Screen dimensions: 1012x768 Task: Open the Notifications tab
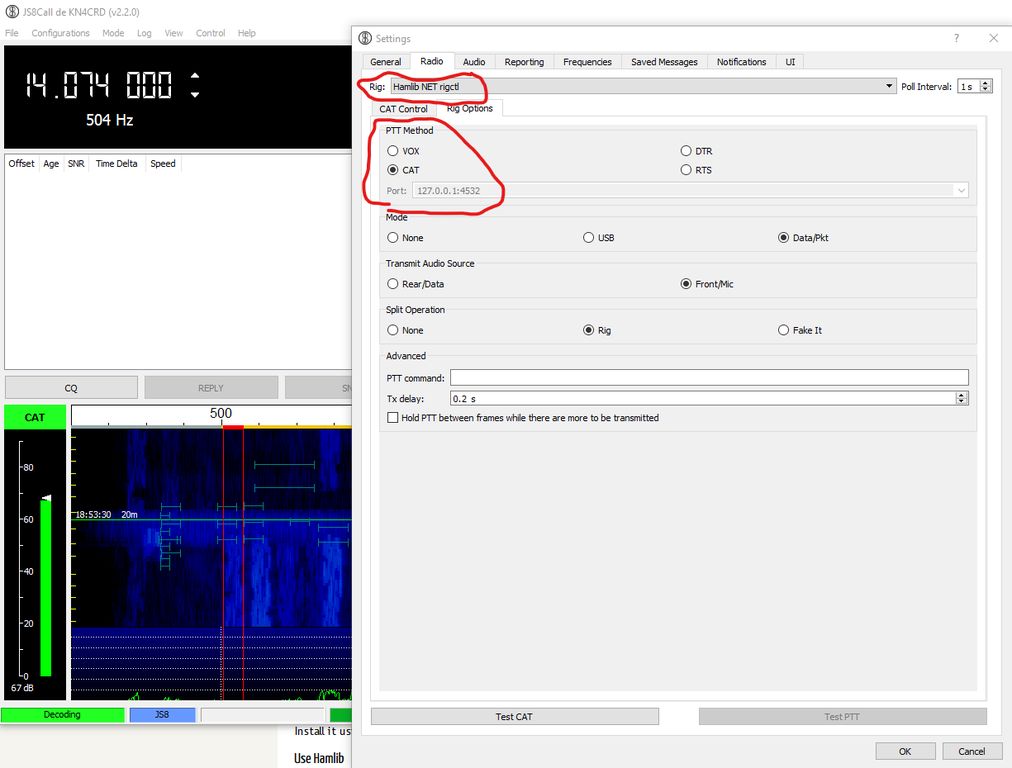point(741,62)
